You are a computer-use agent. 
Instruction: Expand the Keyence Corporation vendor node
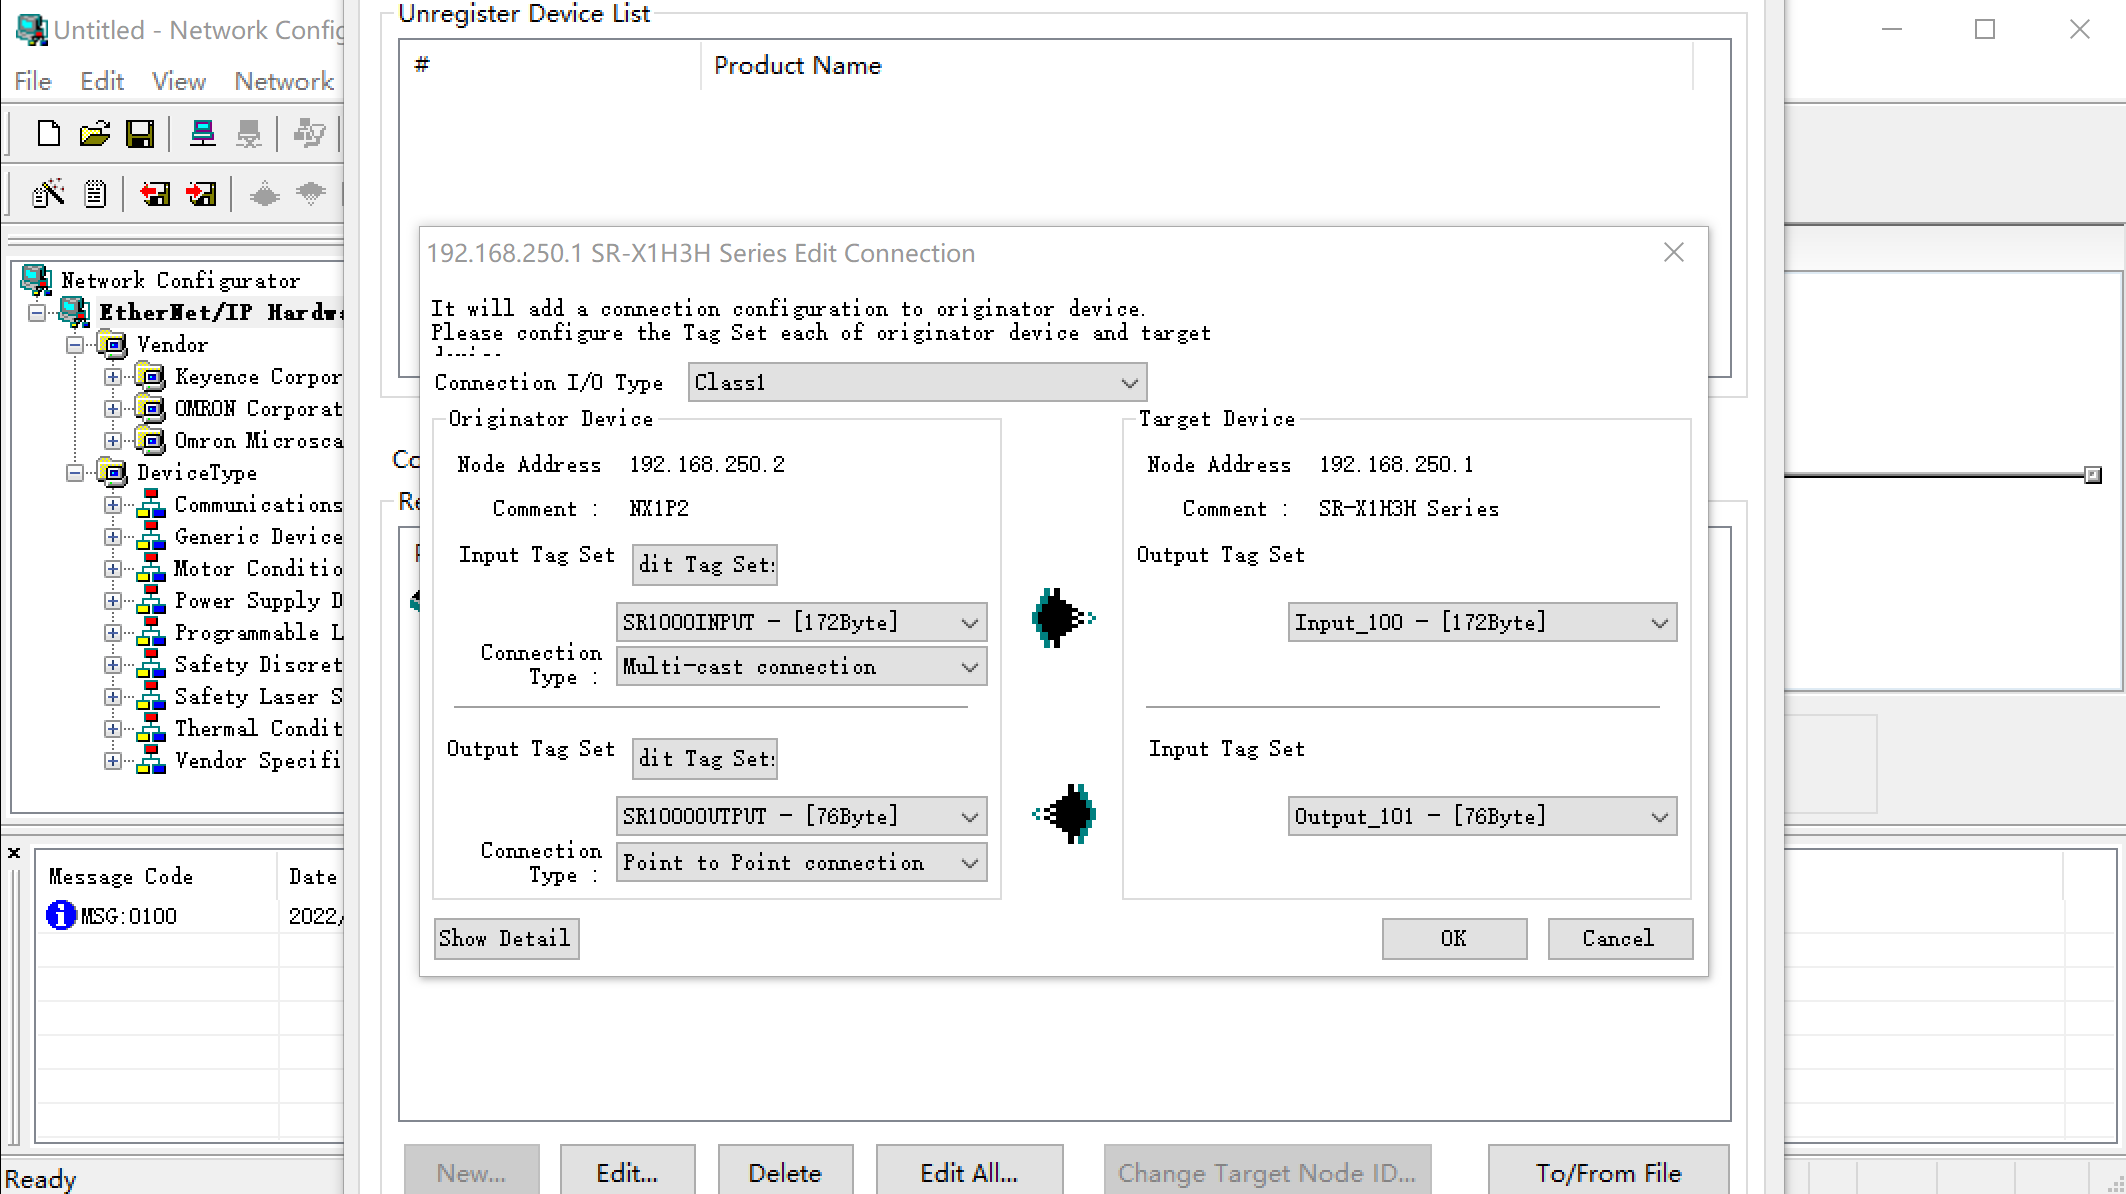point(113,377)
